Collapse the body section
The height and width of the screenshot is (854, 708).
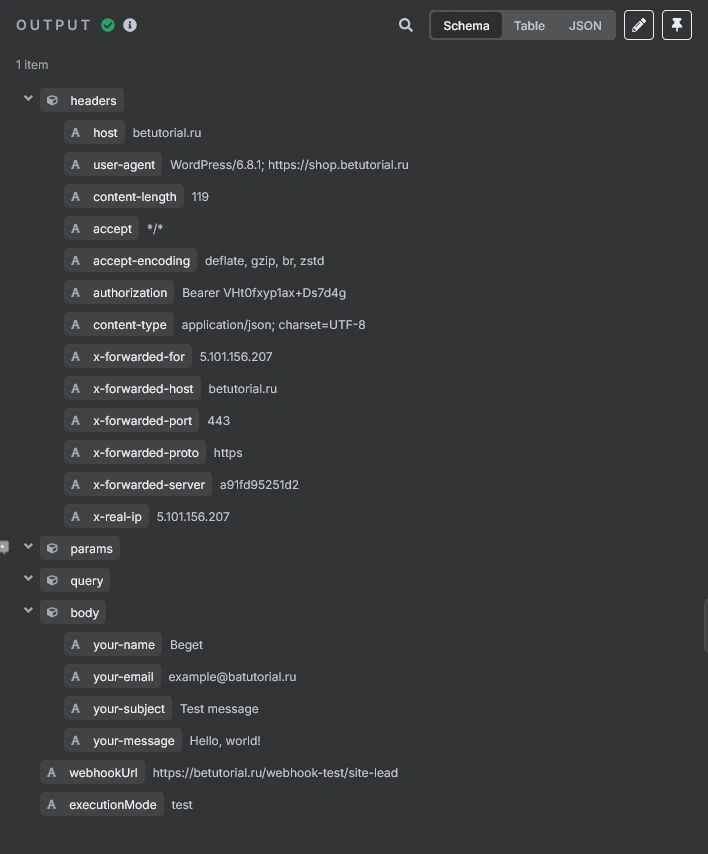[28, 611]
